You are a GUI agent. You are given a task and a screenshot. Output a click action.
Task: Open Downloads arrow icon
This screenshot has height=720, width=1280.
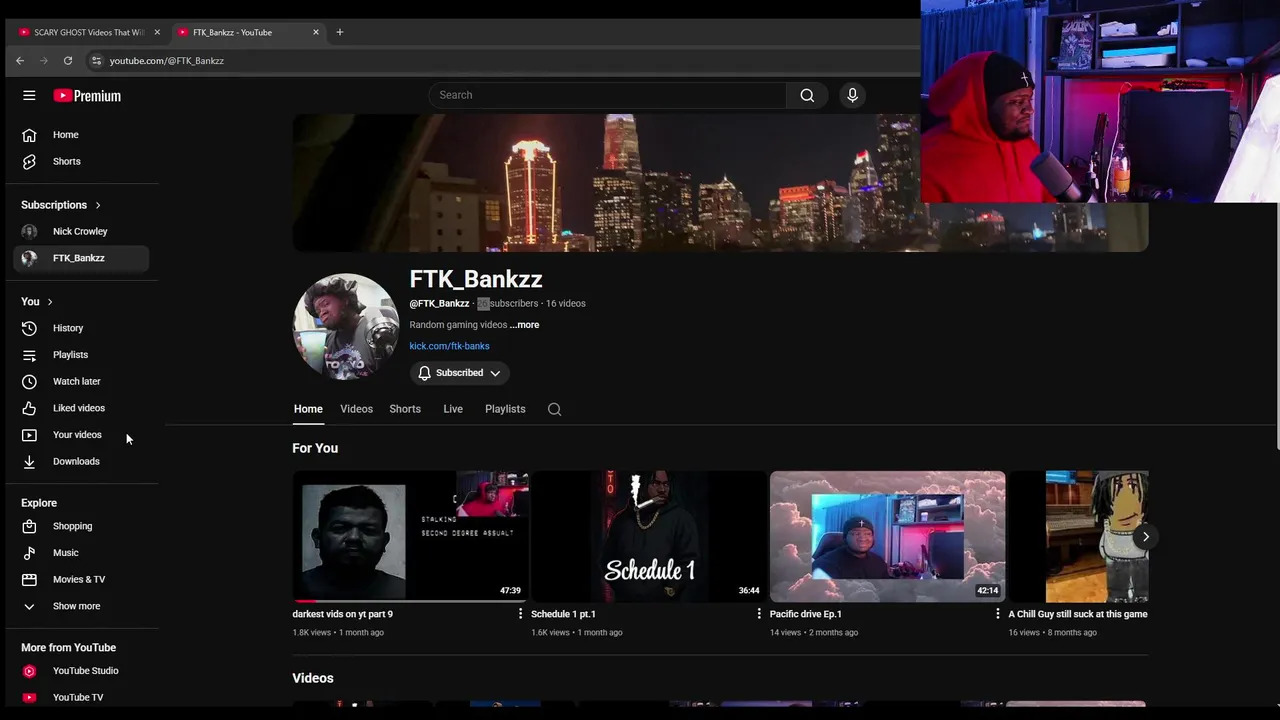[29, 461]
